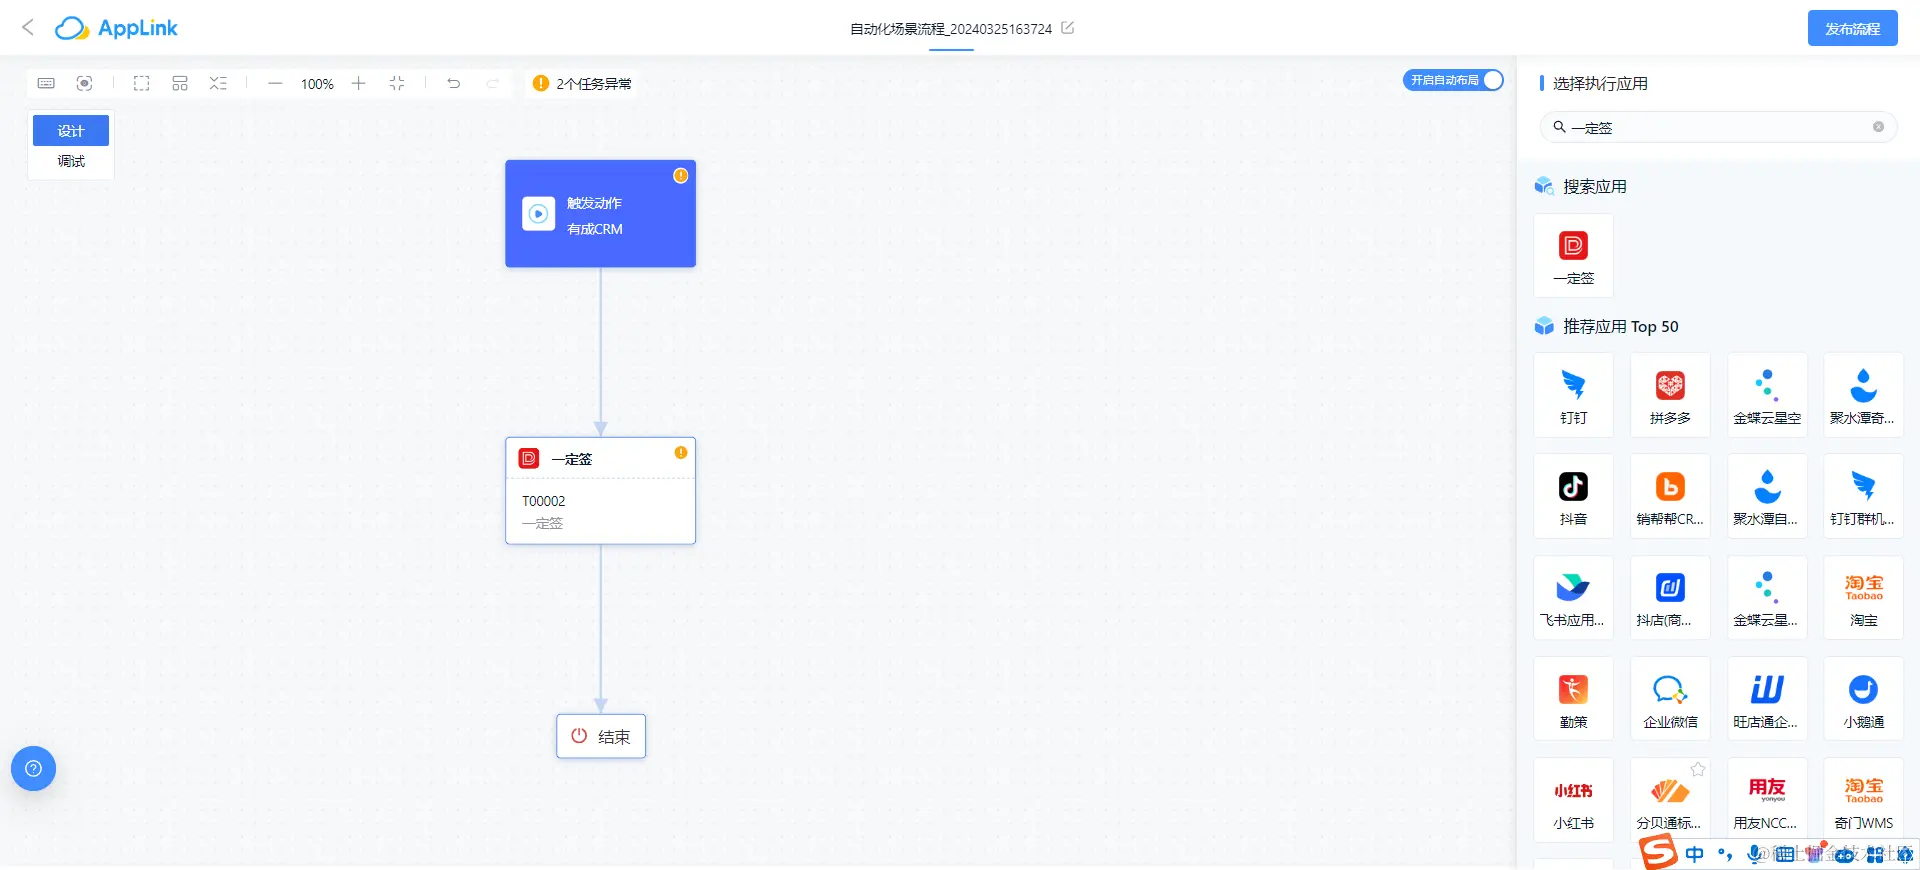Viewport: 1920px width, 870px height.
Task: Choose the 金蝶云星空 app
Action: coord(1767,395)
